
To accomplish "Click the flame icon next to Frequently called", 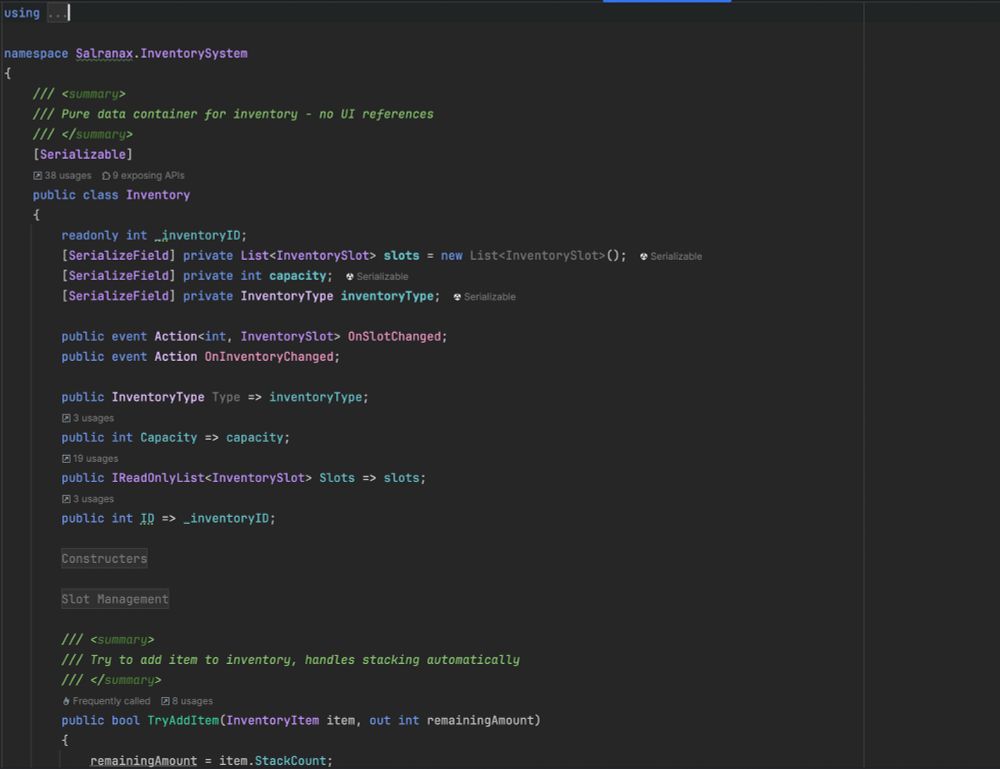I will coord(66,701).
